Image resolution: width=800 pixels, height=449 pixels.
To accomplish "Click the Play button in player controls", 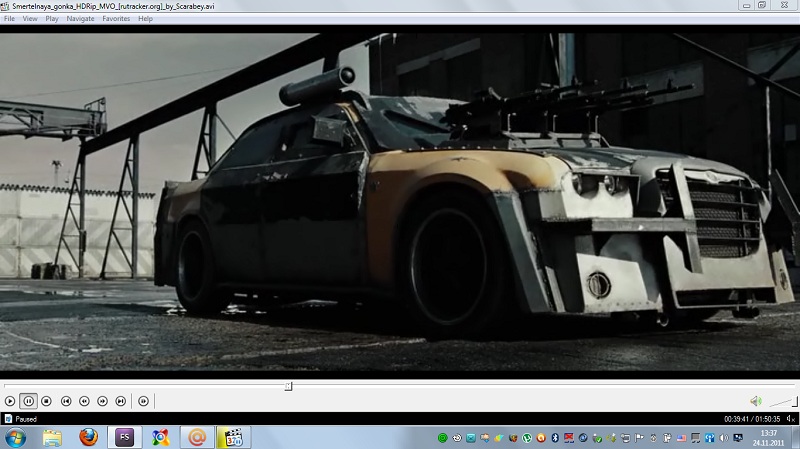I will (x=10, y=402).
